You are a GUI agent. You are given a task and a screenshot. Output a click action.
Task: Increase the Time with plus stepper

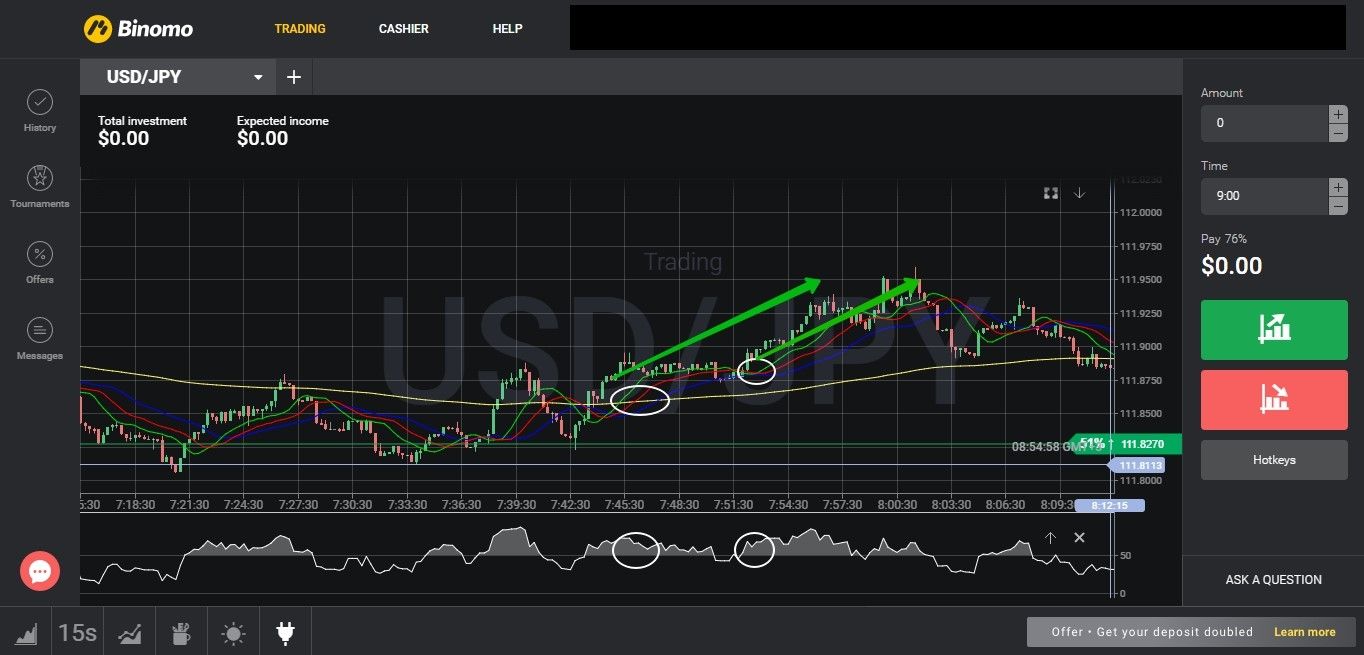pyautogui.click(x=1339, y=187)
